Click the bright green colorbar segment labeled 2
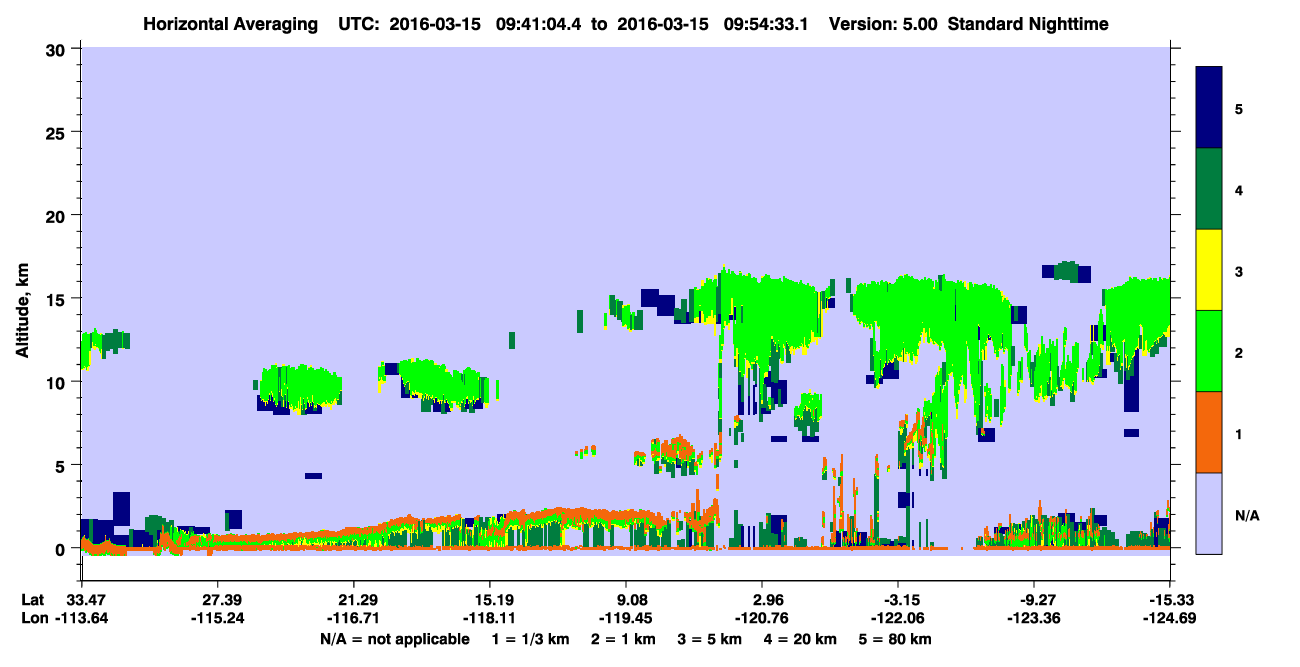 (x=1210, y=351)
